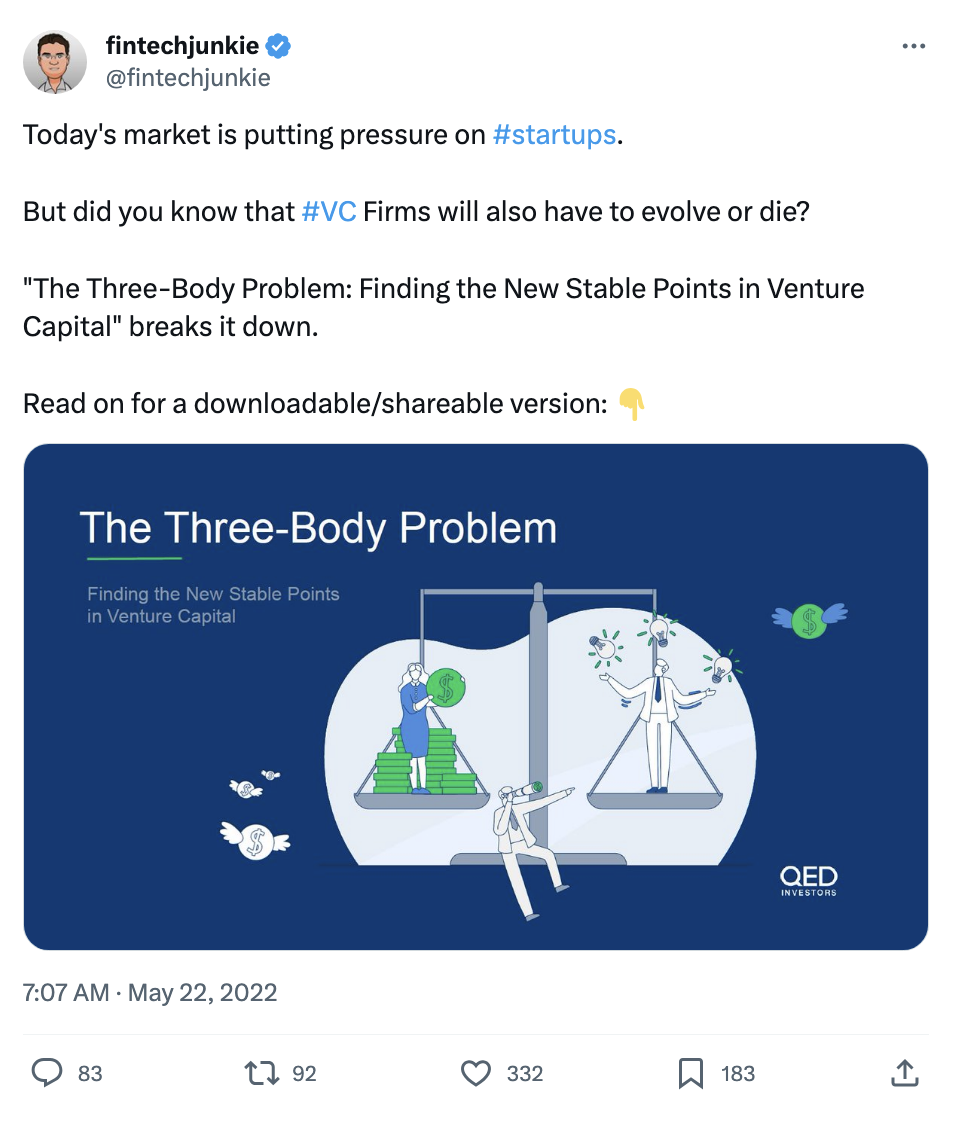The width and height of the screenshot is (954, 1122).
Task: Click the 92 reposts count
Action: click(304, 1074)
